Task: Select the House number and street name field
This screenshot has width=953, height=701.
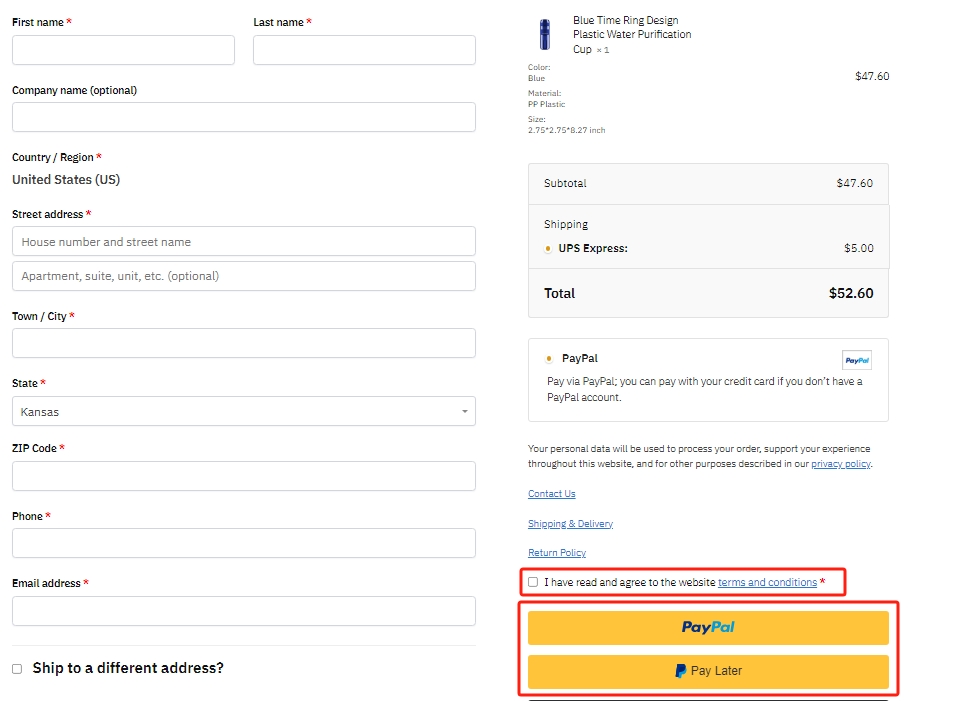Action: [244, 241]
